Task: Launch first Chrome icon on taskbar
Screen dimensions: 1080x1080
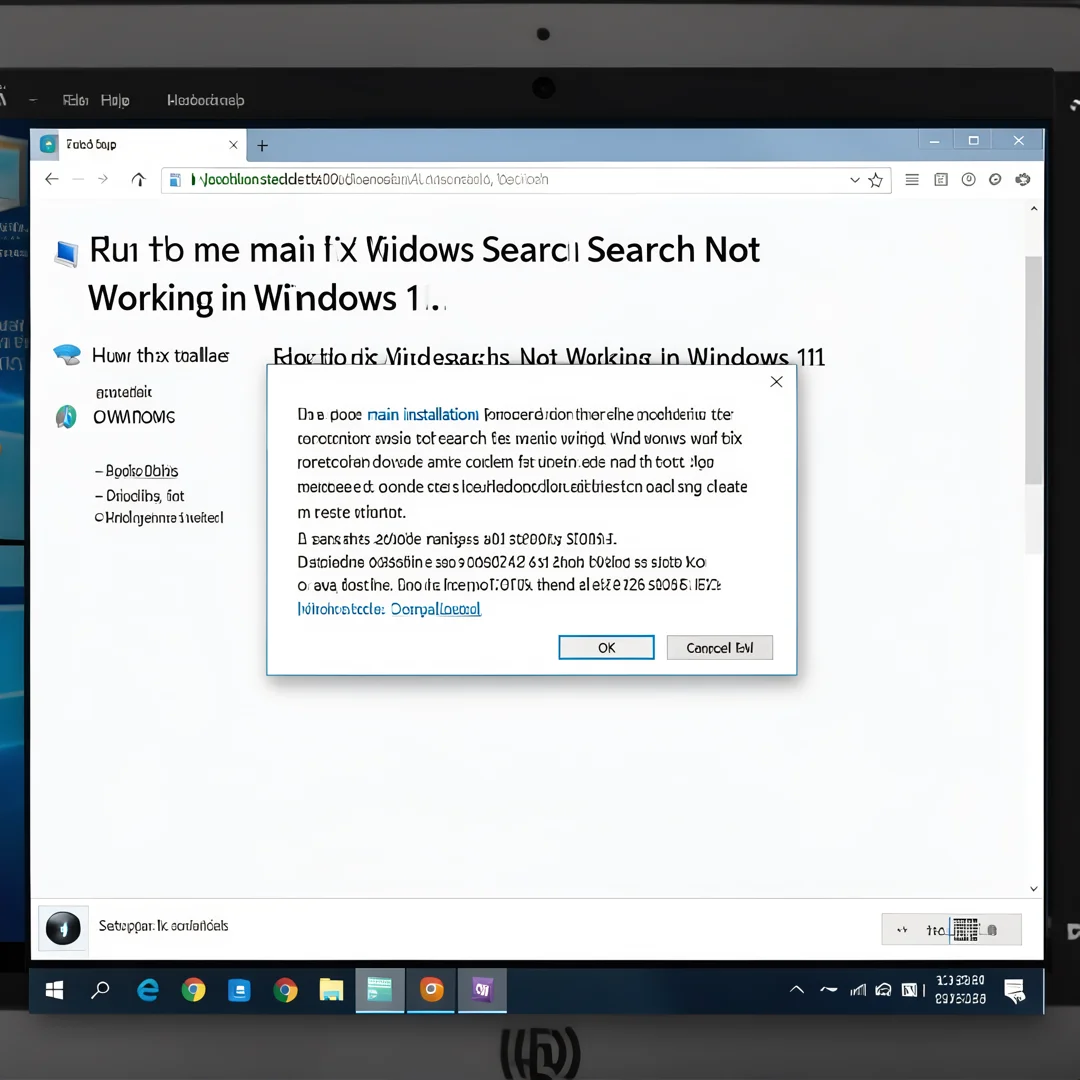Action: [x=194, y=990]
